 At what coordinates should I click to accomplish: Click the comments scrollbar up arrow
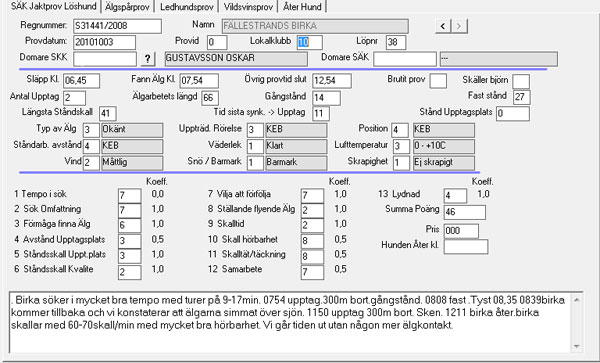[x=577, y=299]
